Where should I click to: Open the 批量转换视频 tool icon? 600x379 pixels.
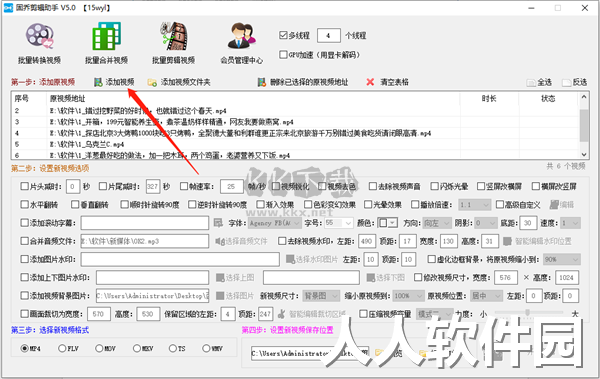tap(39, 36)
